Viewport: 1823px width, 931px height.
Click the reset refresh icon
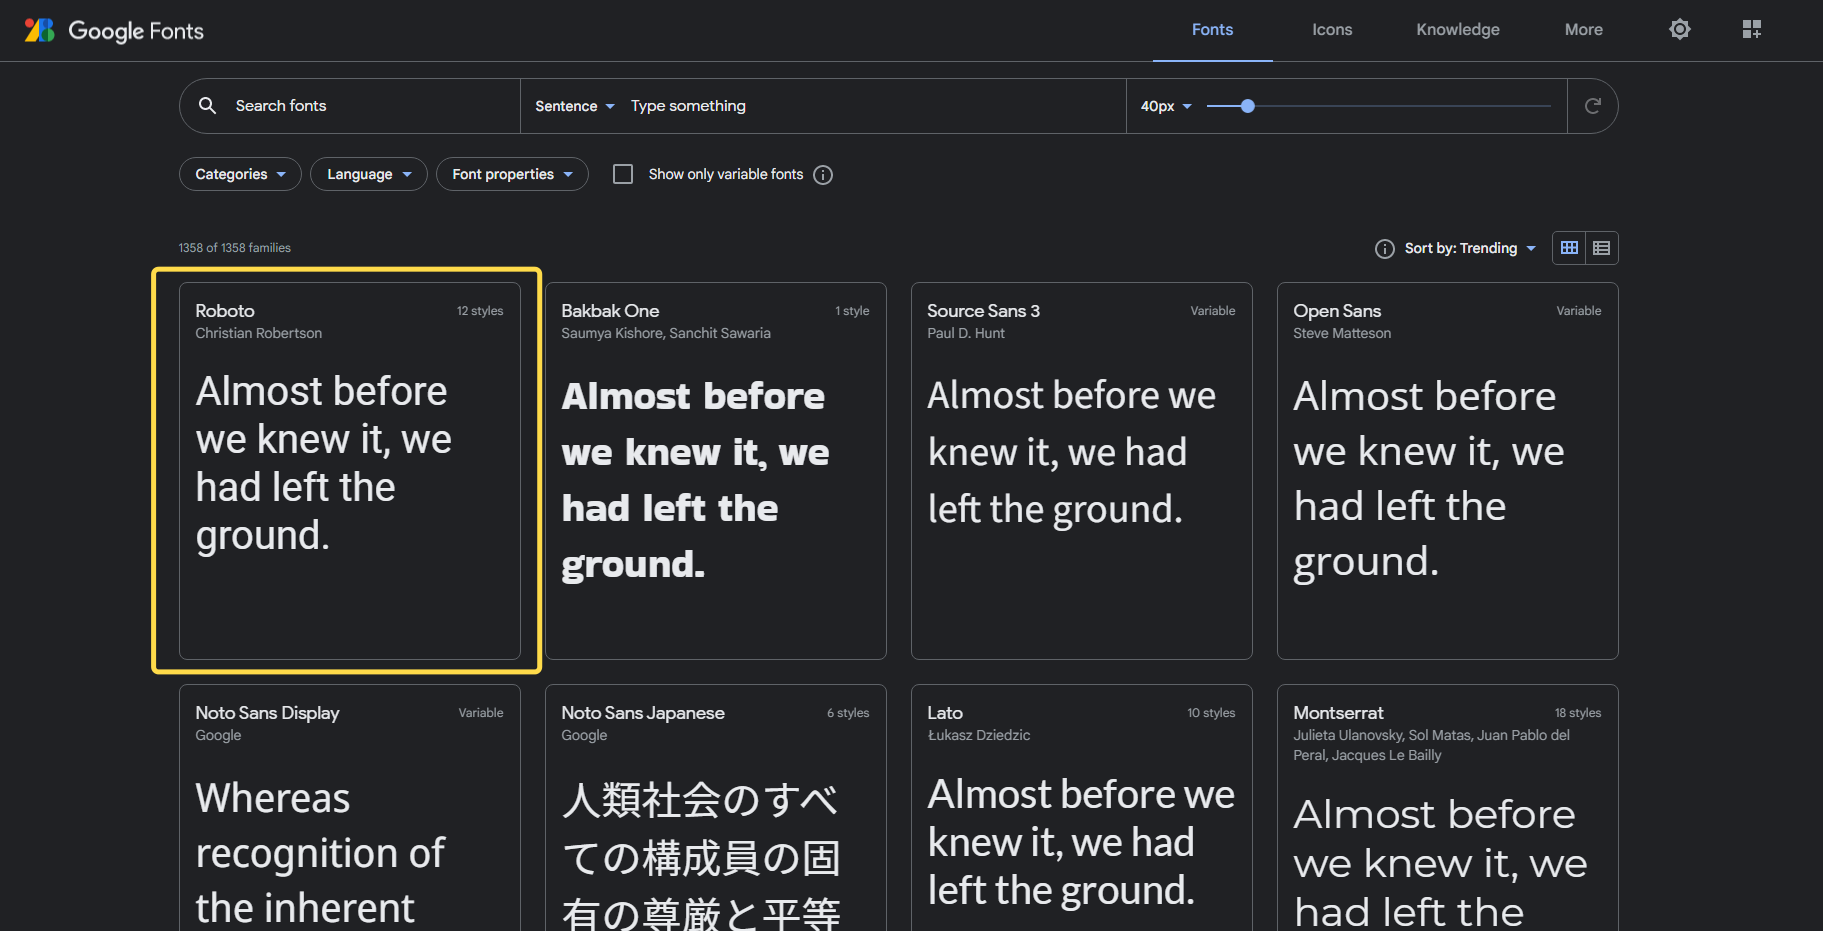(1592, 106)
